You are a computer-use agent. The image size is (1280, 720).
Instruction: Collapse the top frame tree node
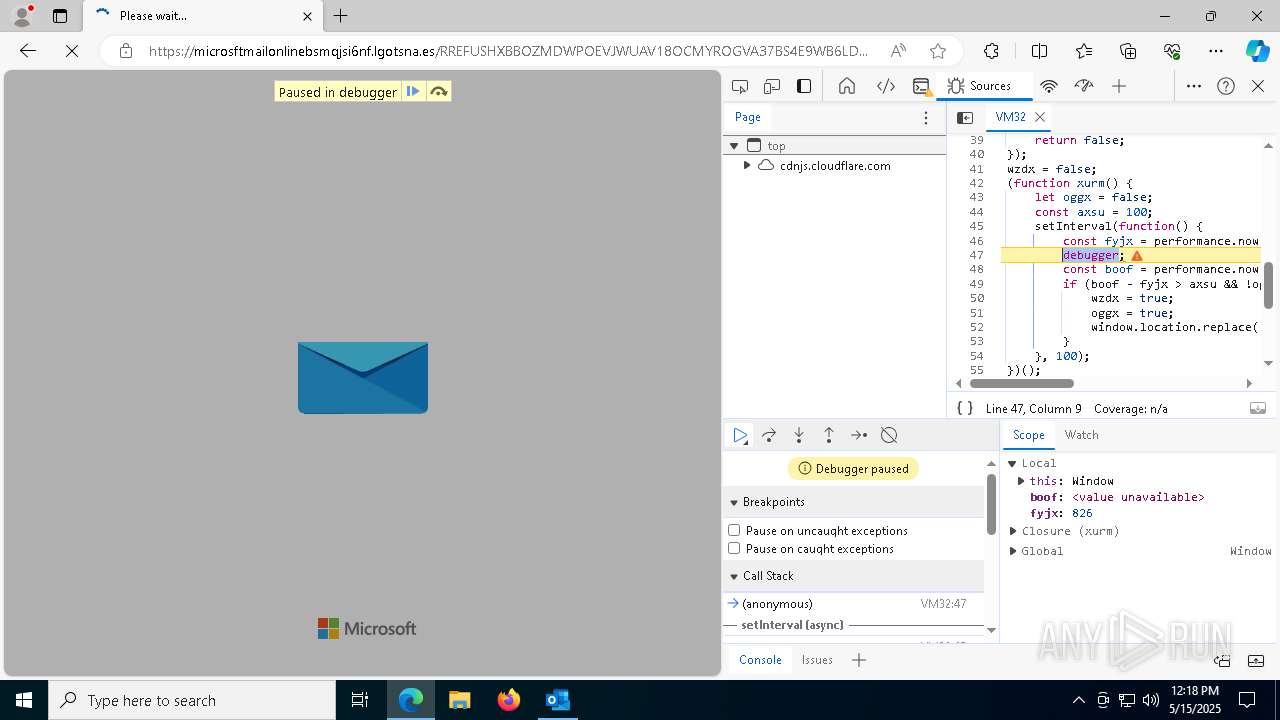(734, 146)
